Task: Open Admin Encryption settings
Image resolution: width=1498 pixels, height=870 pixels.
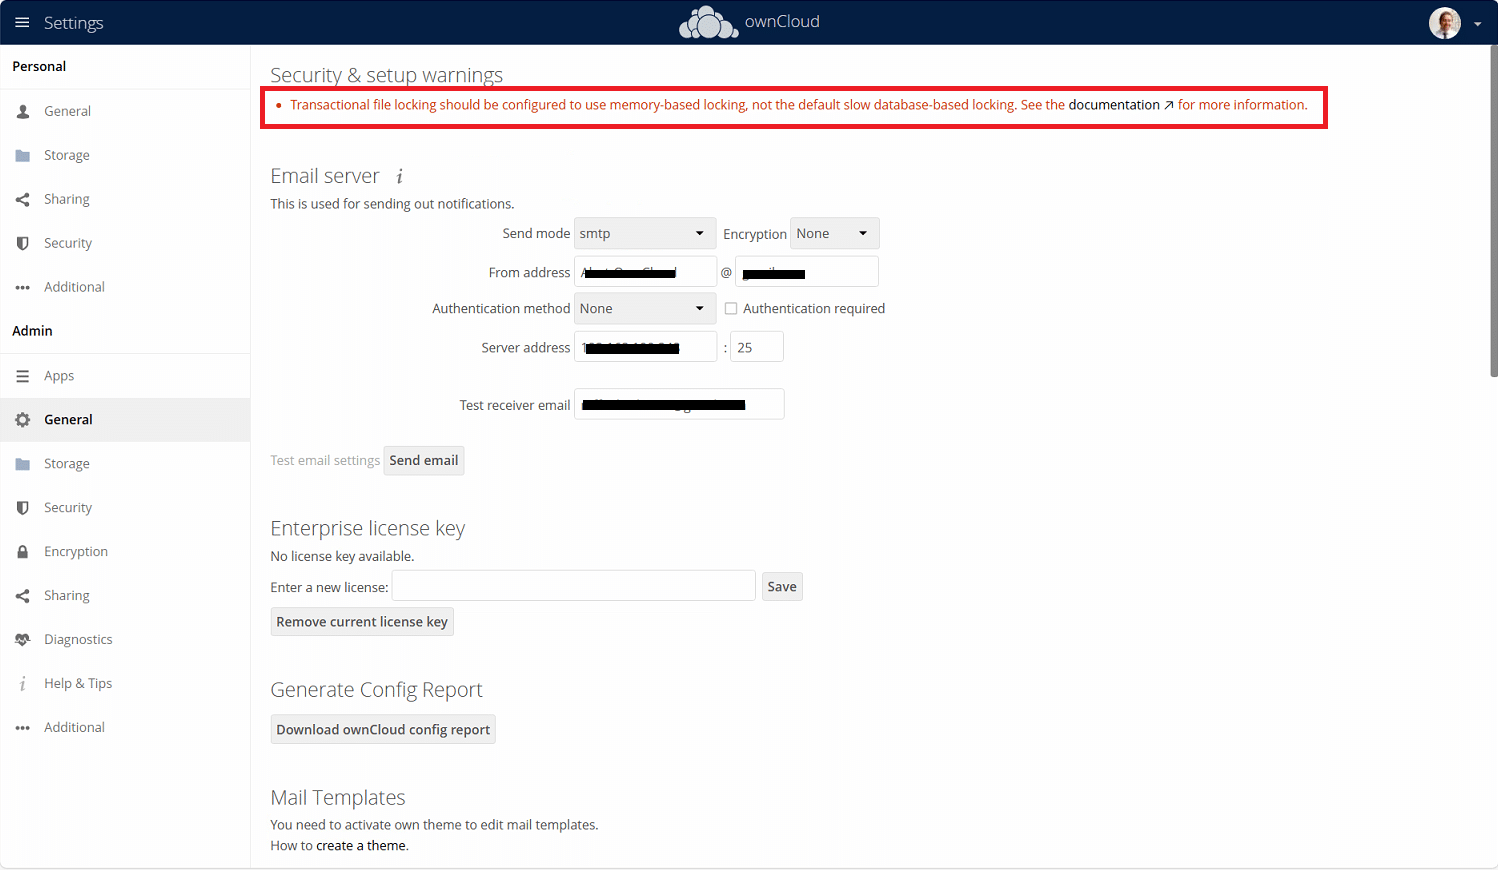Action: point(125,552)
